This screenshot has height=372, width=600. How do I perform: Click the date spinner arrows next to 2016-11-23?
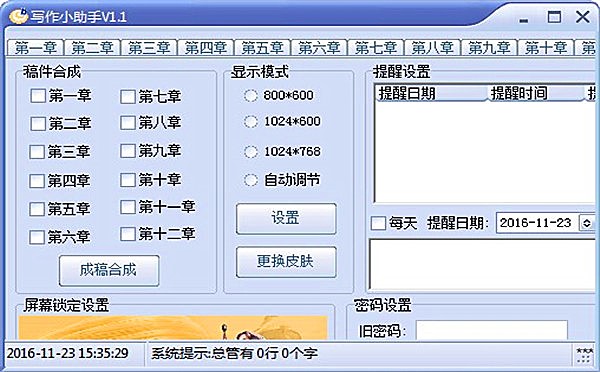[587, 223]
